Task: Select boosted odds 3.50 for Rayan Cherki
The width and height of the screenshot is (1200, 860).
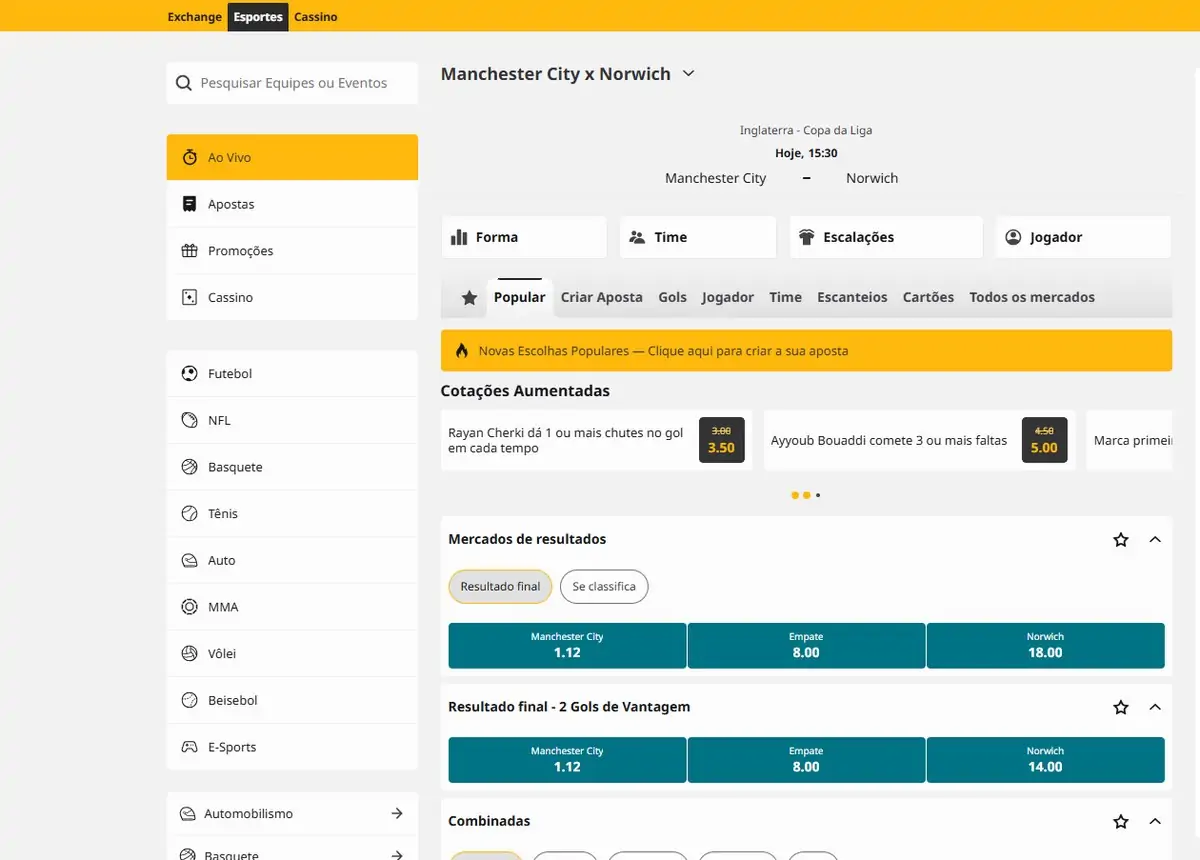Action: point(721,440)
